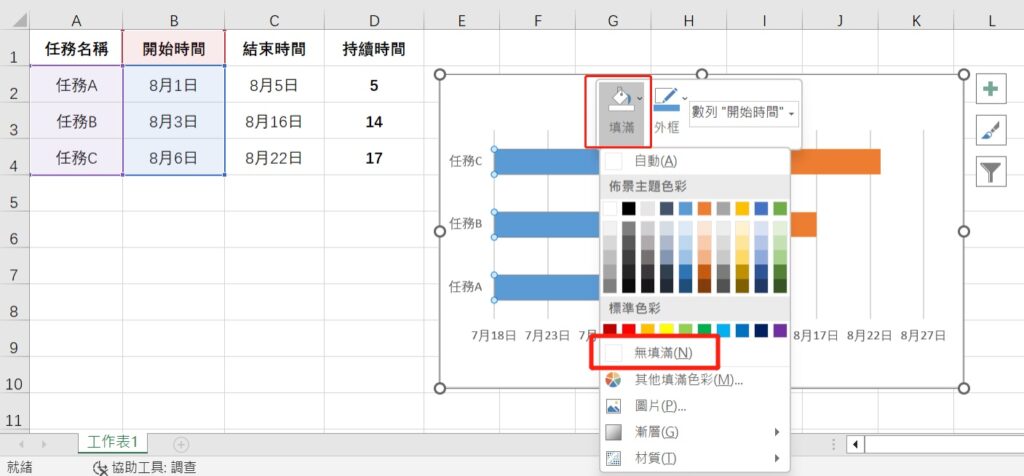Expand the 材質(T) submenu arrow
This screenshot has height=476, width=1024.
(777, 458)
